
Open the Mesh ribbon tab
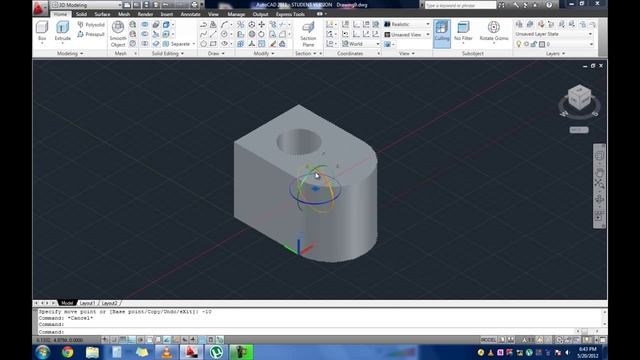click(x=124, y=14)
